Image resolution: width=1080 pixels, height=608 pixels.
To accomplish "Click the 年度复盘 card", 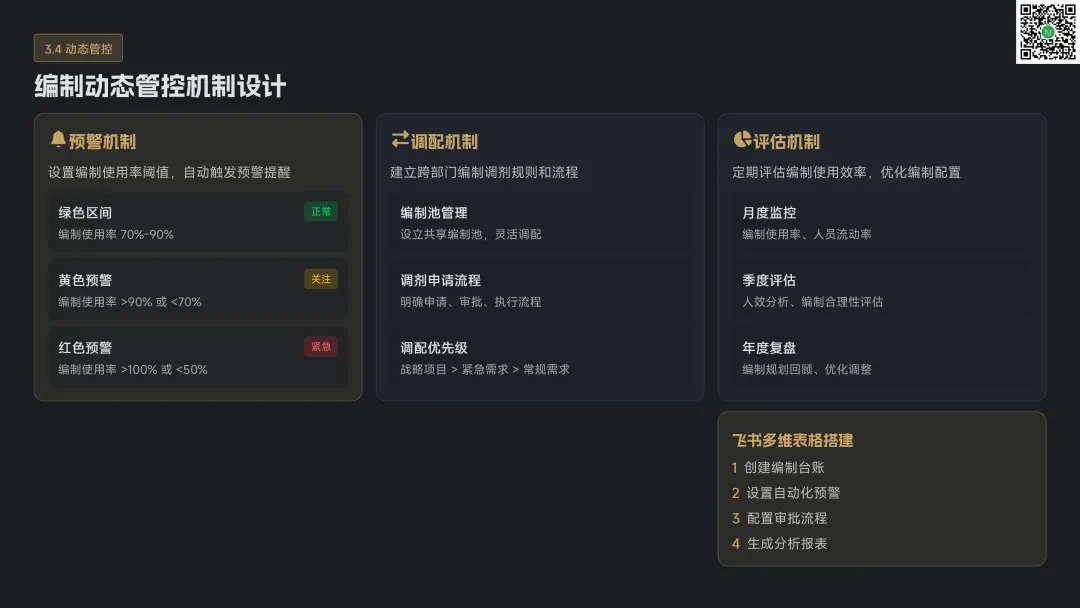I will (x=882, y=358).
